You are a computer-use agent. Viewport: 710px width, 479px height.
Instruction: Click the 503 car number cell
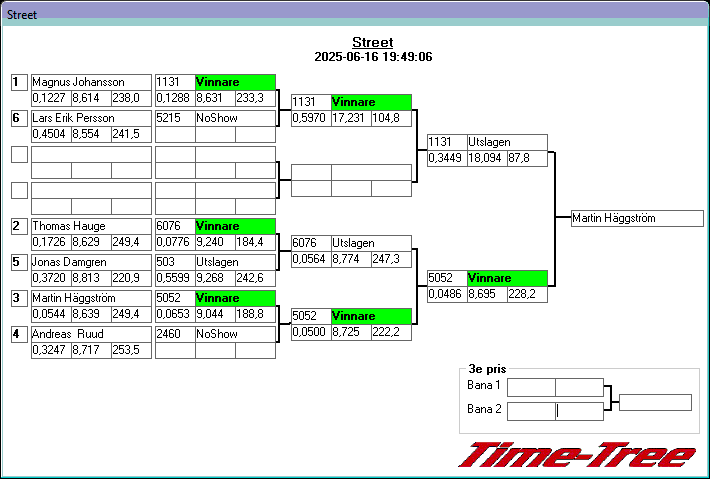[x=176, y=262]
